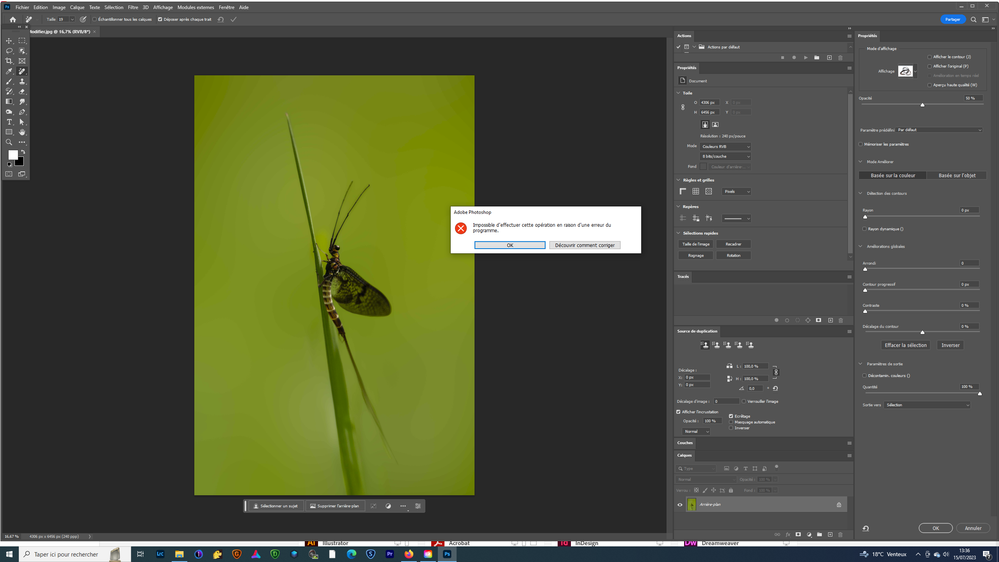This screenshot has width=999, height=562.
Task: Select the Lasso tool
Action: [10, 51]
